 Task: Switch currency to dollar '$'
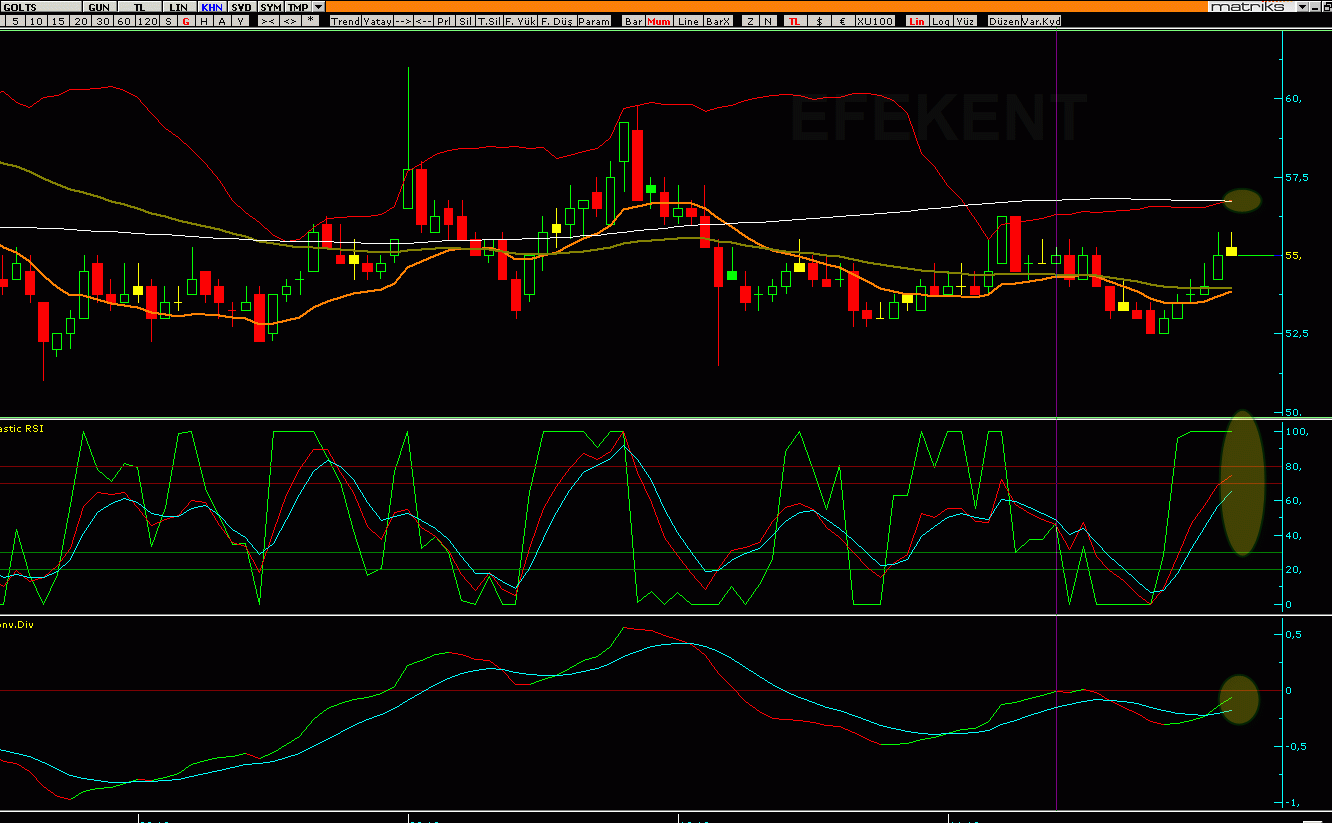[x=820, y=21]
